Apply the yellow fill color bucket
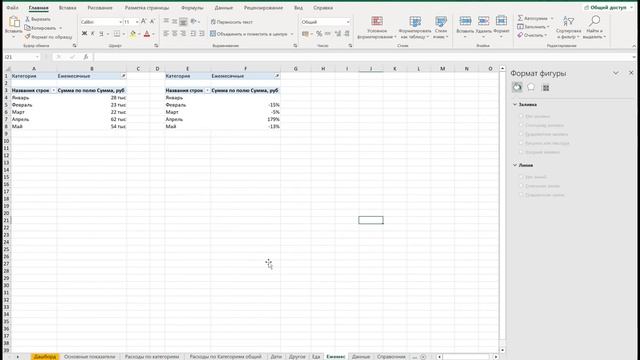Viewport: 640px width, 360px height. 133,34
